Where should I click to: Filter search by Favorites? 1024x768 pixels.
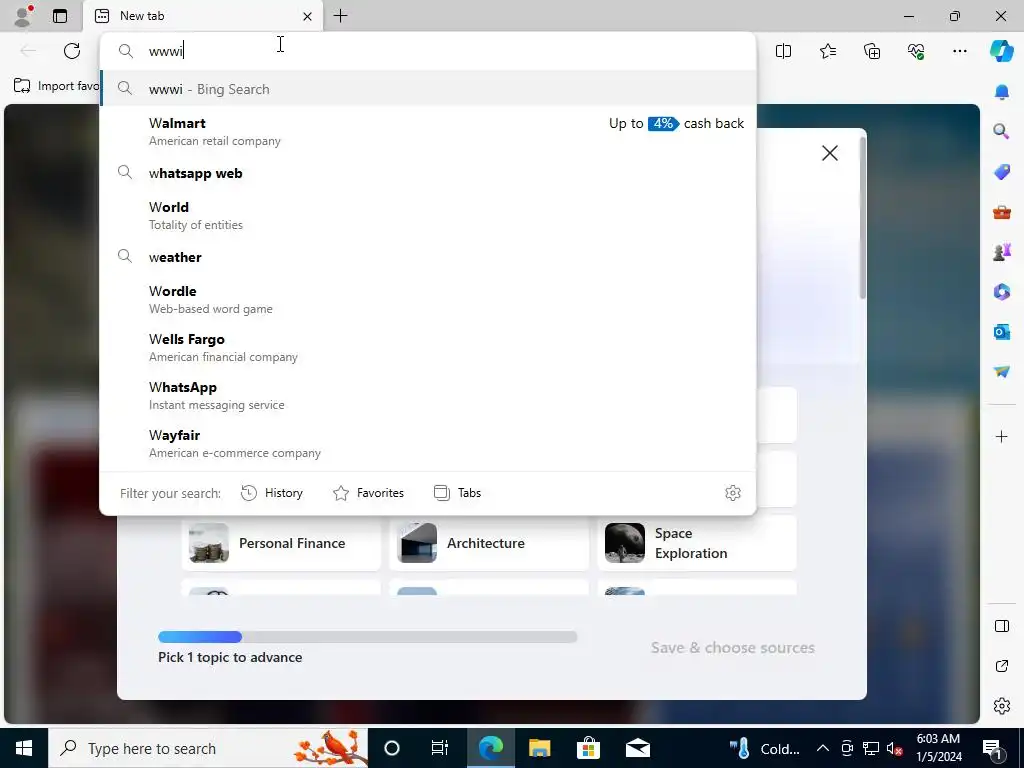[368, 493]
